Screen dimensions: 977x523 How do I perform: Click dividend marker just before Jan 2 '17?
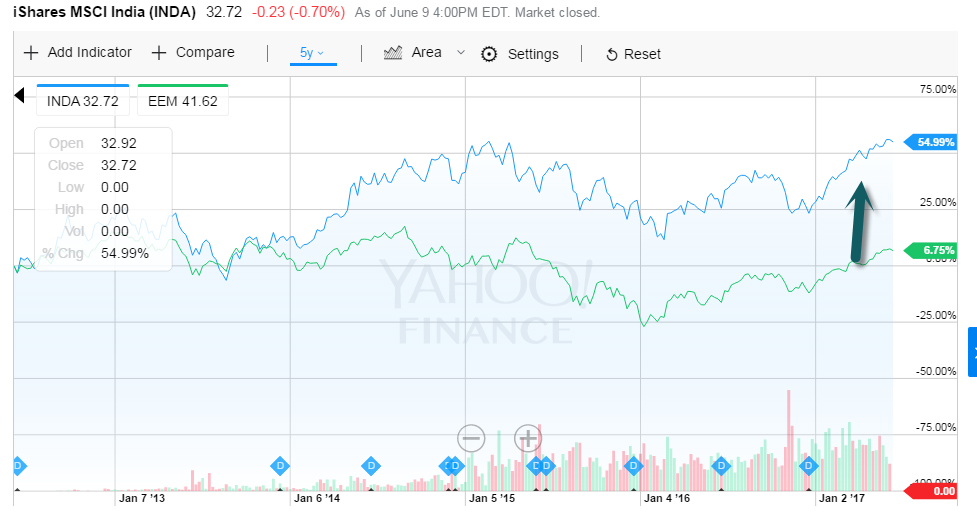[809, 466]
